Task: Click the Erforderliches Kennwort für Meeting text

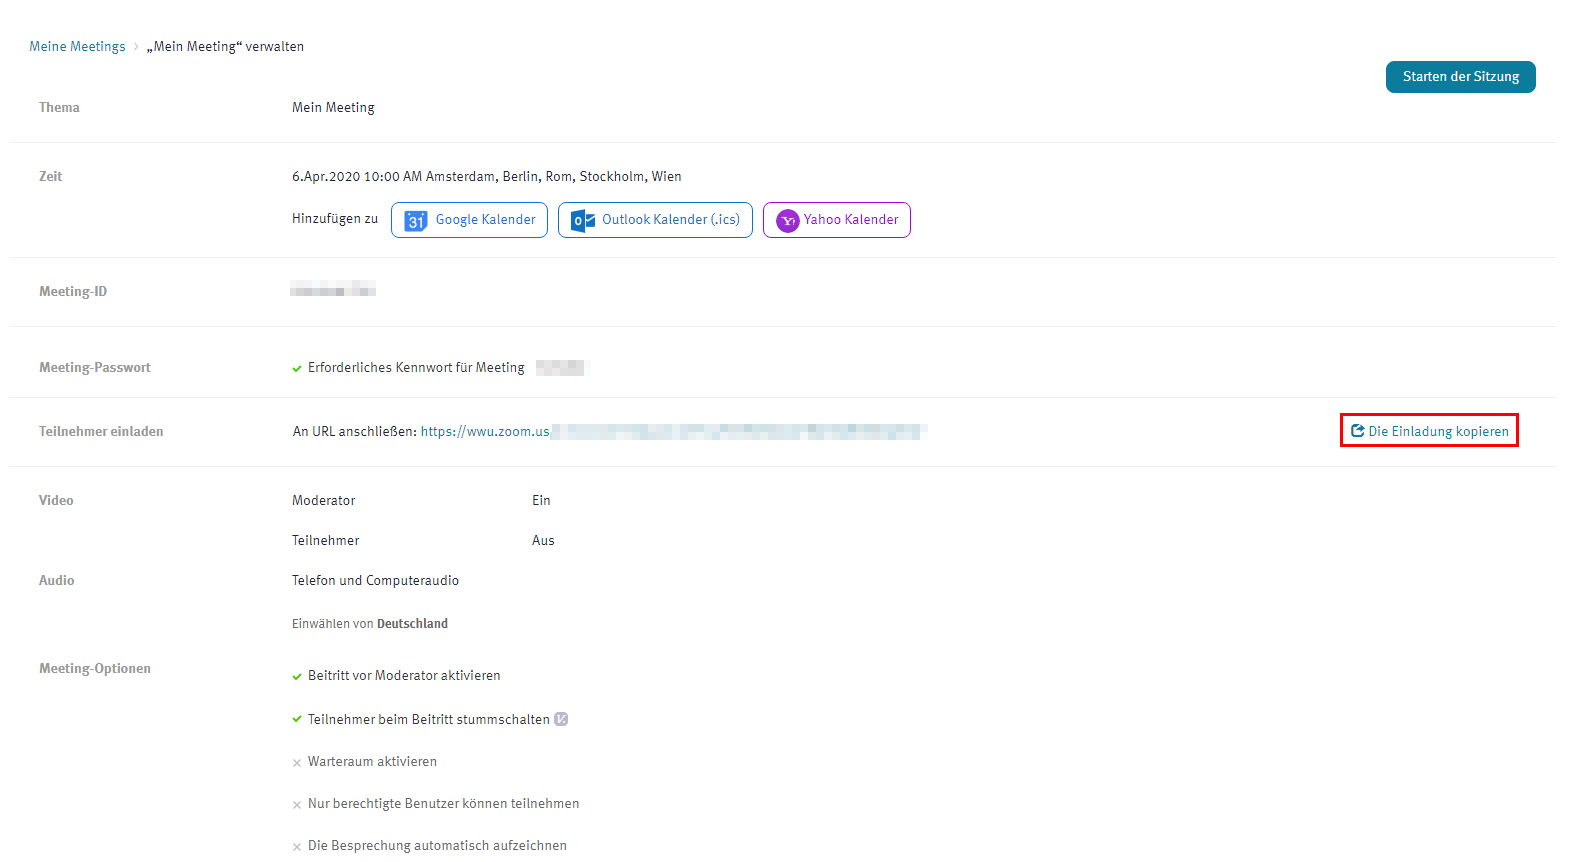Action: click(x=416, y=367)
